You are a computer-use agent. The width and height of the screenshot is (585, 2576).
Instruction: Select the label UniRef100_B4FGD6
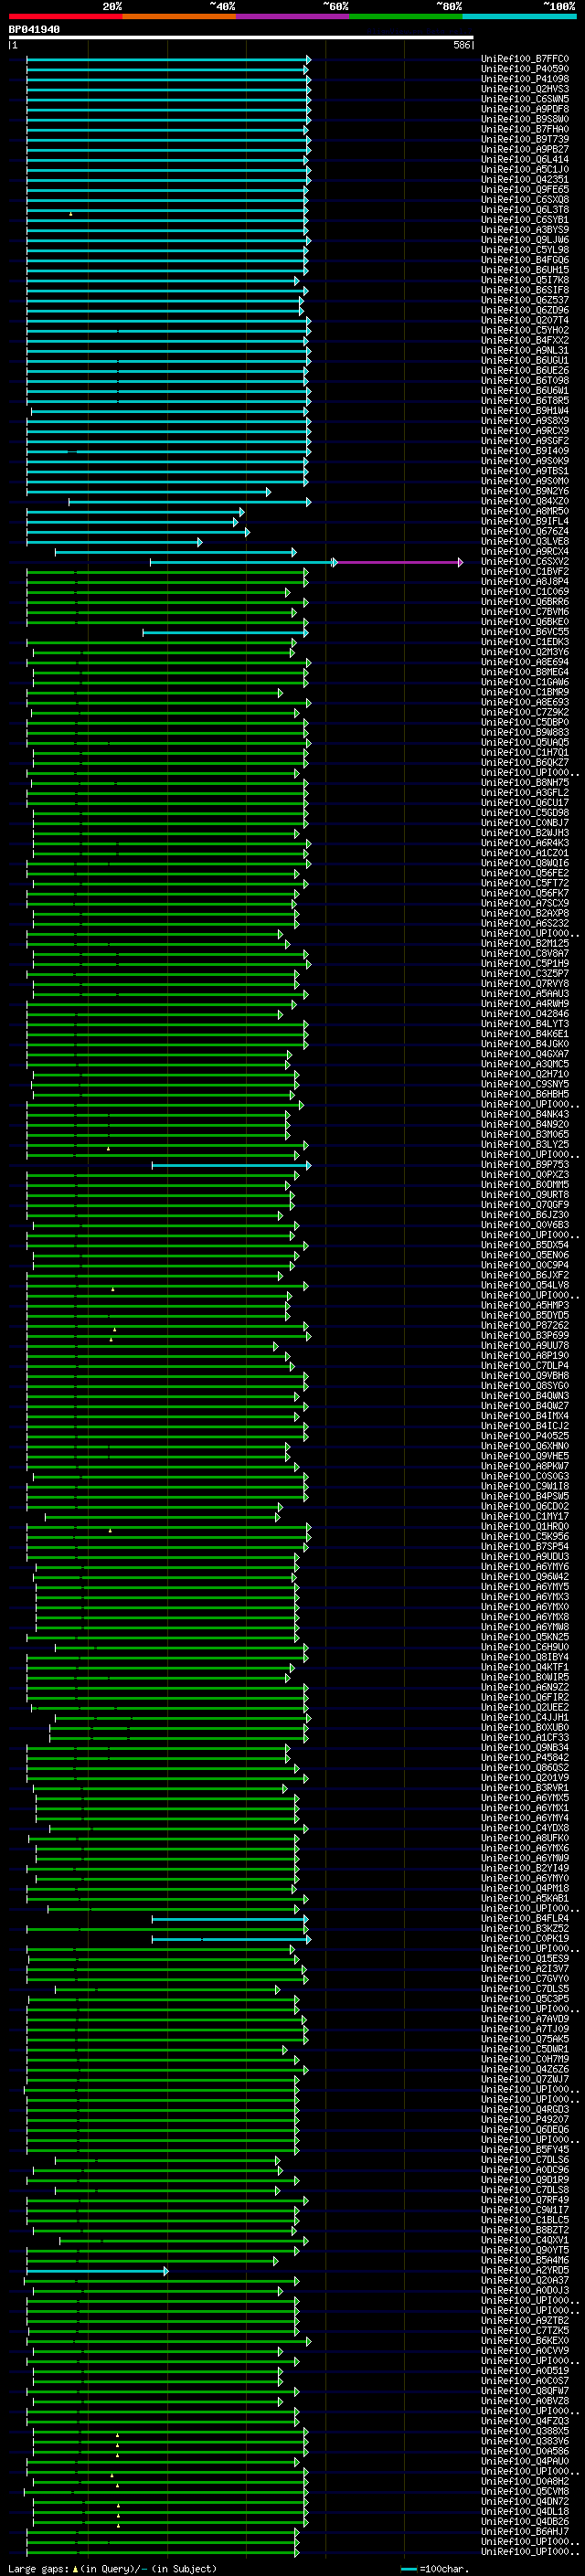(525, 260)
